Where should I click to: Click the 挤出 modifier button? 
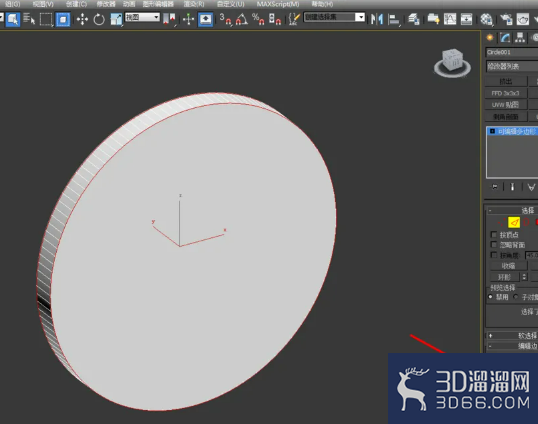tap(506, 81)
